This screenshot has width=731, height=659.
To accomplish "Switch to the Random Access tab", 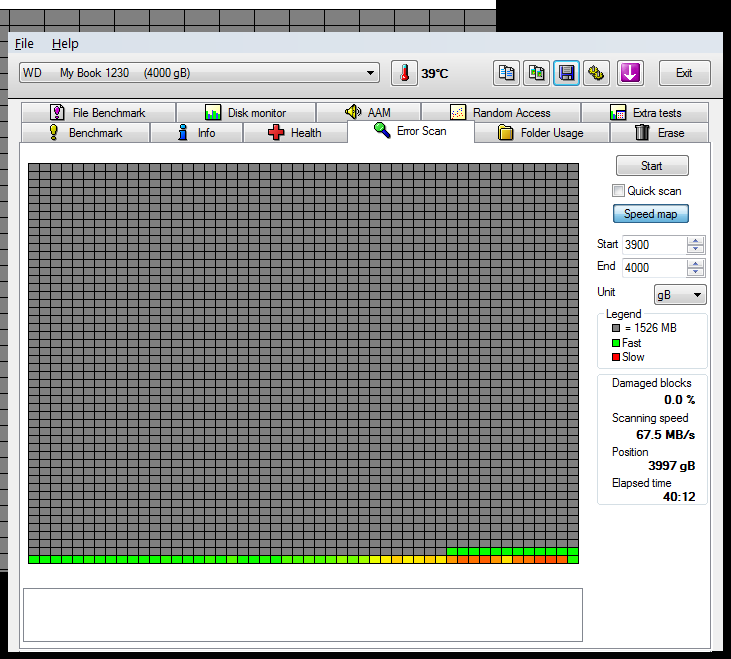I will coord(501,112).
